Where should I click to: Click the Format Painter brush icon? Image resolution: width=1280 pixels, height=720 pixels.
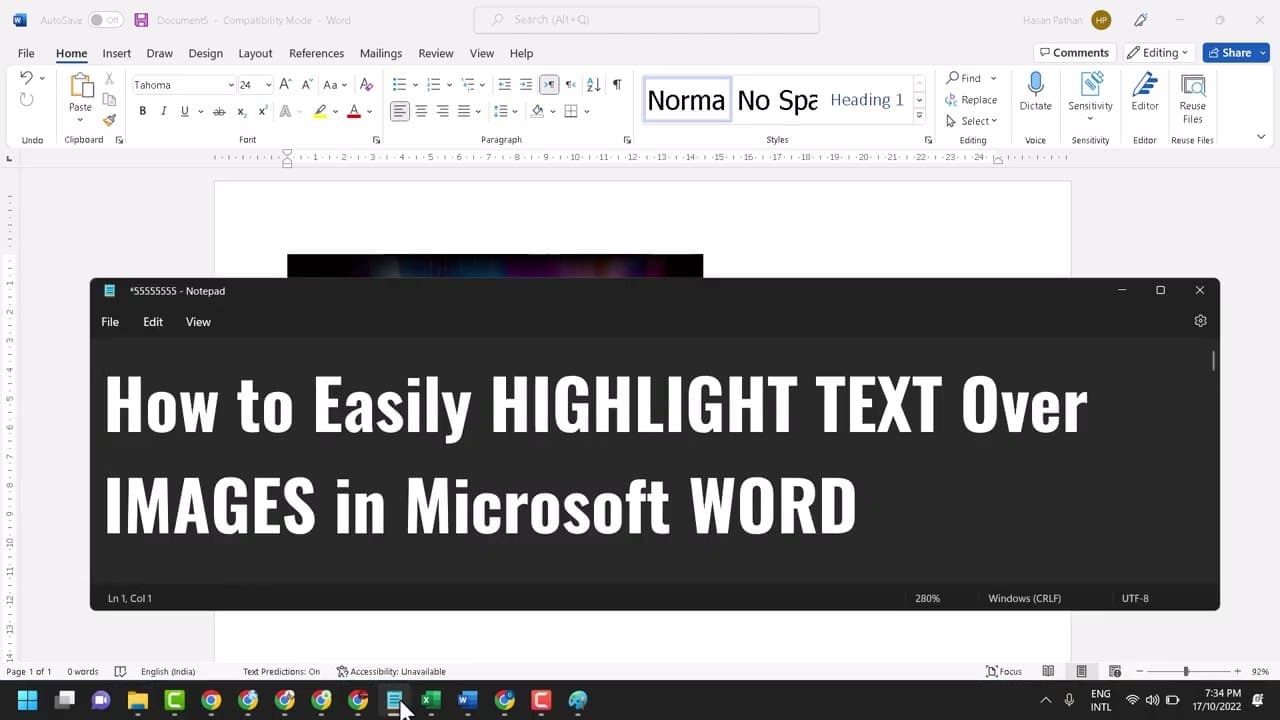pos(109,119)
